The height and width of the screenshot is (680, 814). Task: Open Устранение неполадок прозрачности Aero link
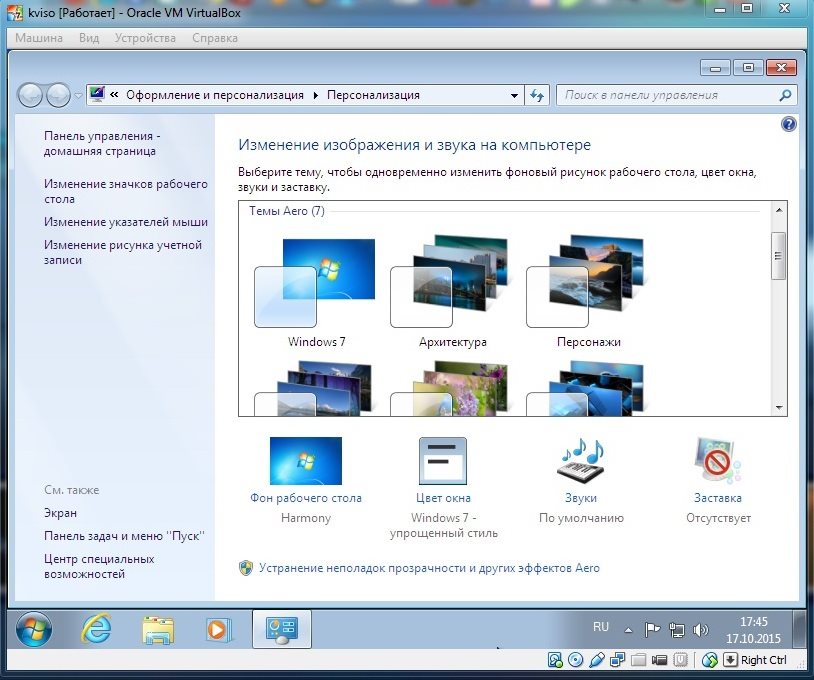[x=429, y=568]
